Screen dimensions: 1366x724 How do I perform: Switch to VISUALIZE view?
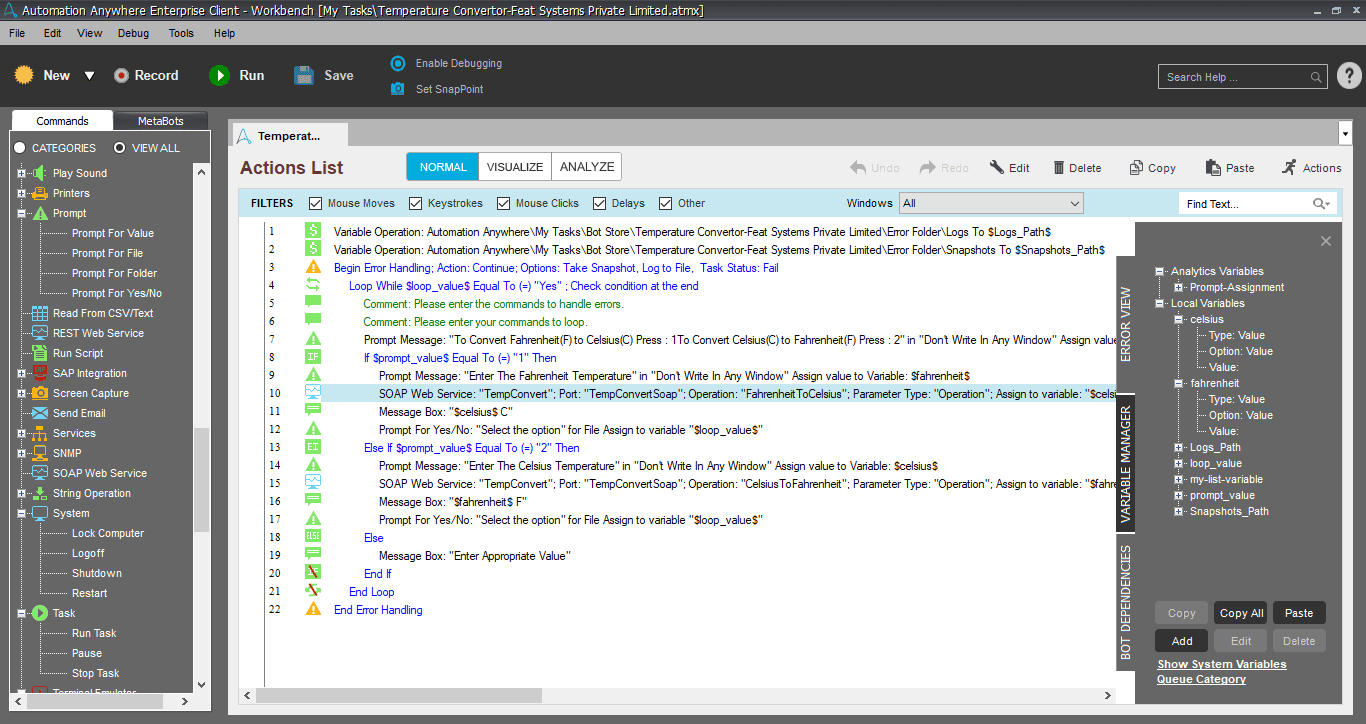coord(515,167)
